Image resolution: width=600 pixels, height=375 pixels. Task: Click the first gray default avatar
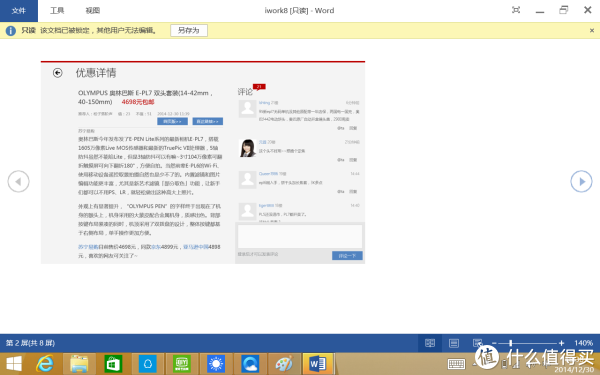click(x=248, y=109)
